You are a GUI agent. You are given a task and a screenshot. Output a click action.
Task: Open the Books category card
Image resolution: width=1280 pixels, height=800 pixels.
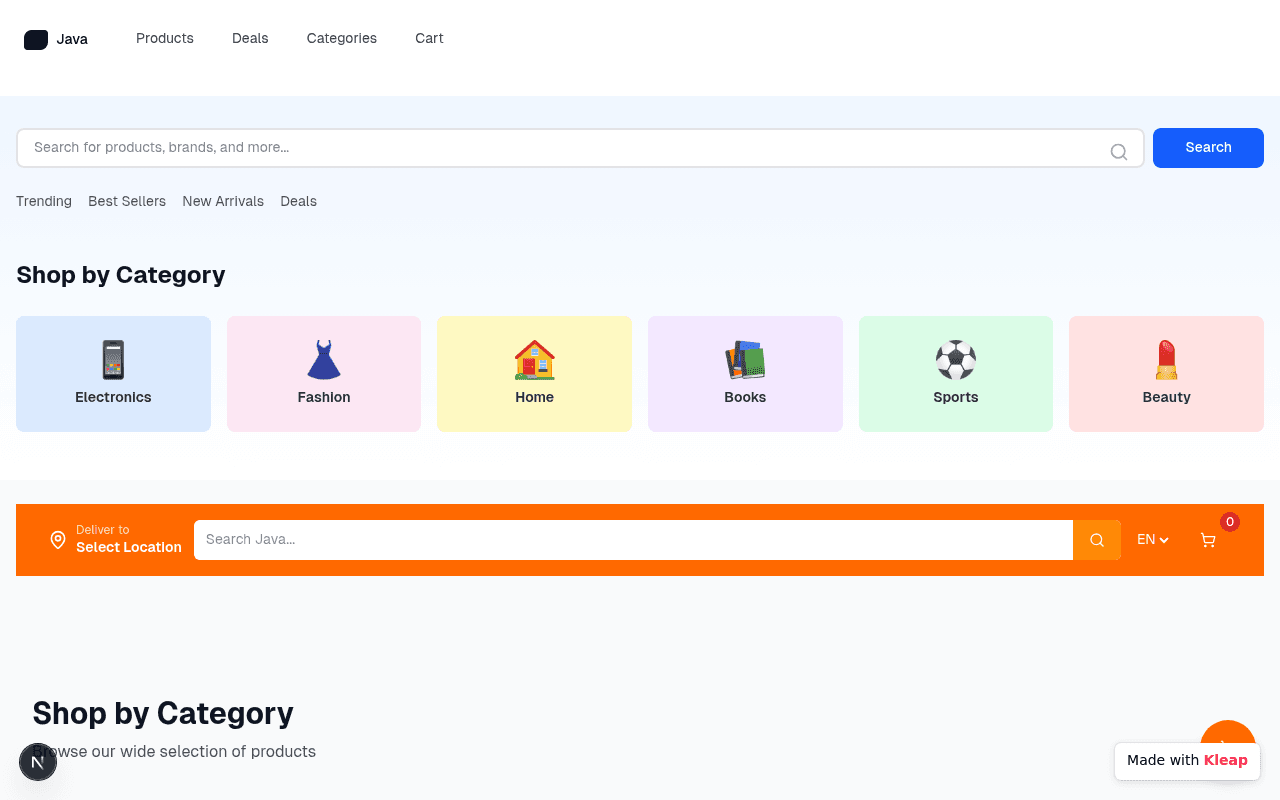click(745, 374)
